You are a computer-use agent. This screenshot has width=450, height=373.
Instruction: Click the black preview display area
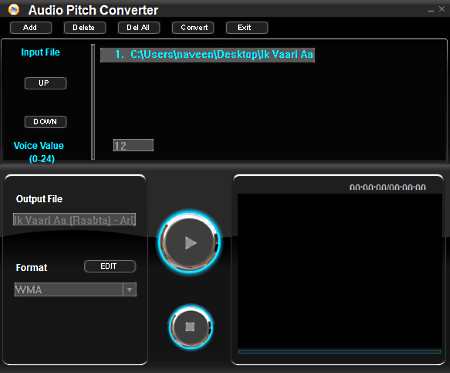(340, 271)
